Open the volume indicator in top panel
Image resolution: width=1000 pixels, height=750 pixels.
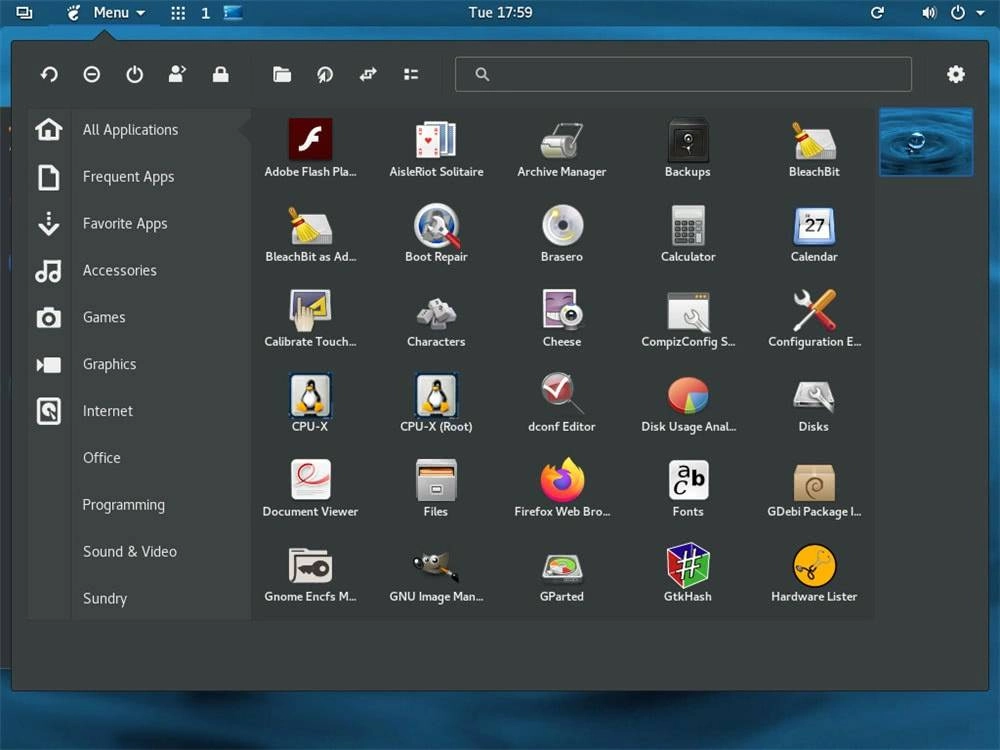(929, 13)
